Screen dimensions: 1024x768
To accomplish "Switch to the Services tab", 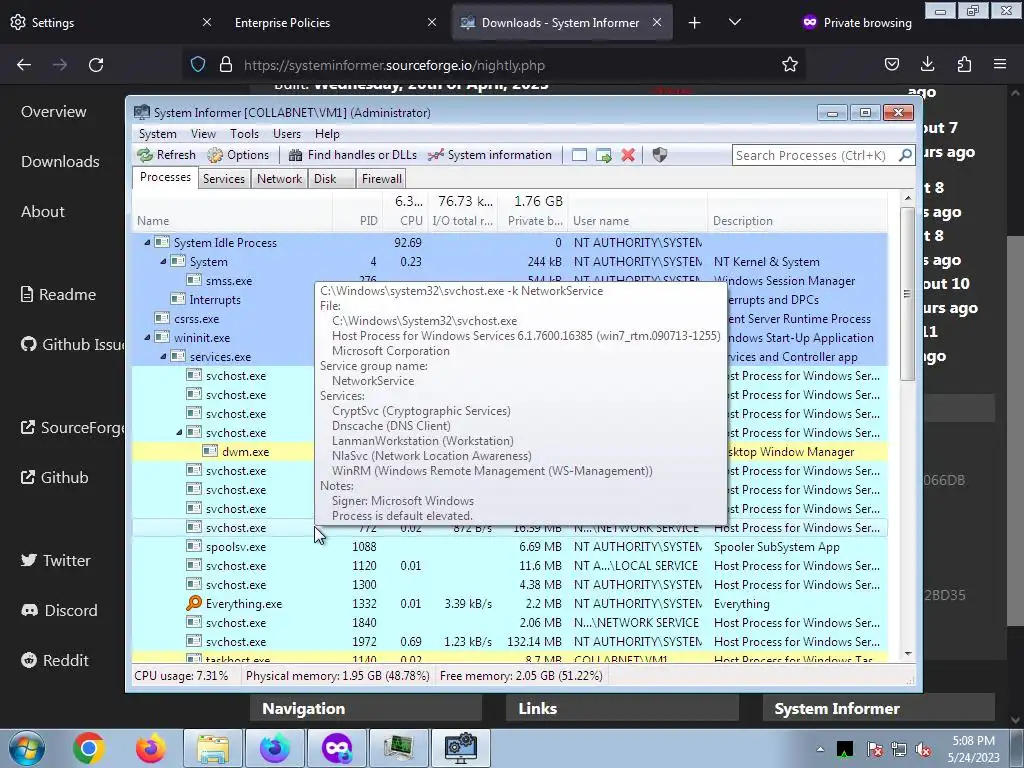I will click(224, 178).
